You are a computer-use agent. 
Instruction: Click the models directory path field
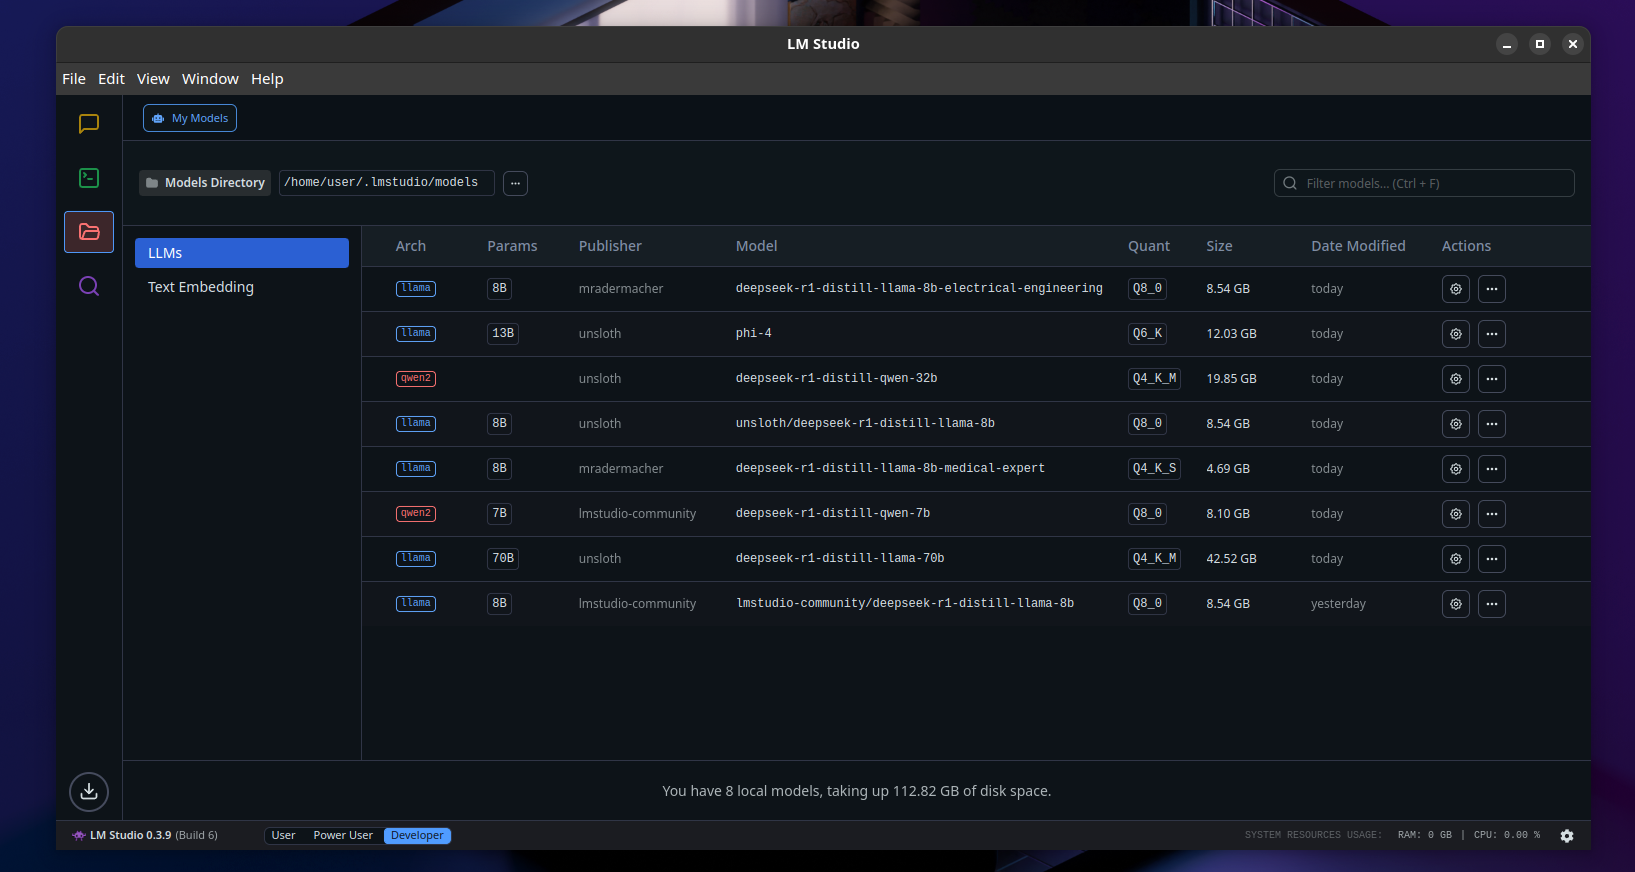(386, 183)
